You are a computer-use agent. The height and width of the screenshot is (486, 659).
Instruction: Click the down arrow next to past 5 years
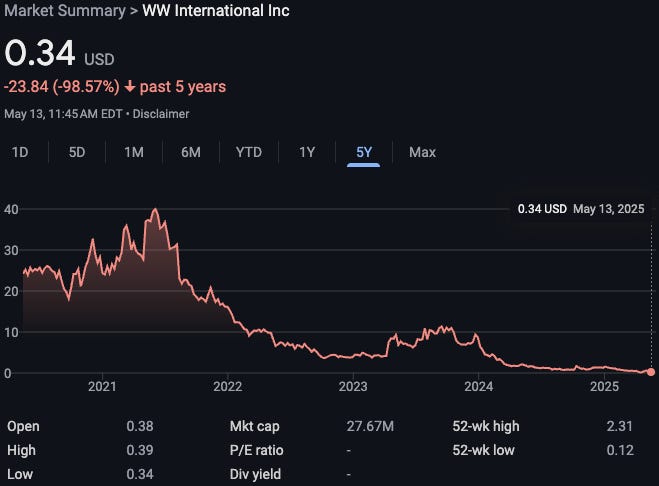(x=130, y=87)
